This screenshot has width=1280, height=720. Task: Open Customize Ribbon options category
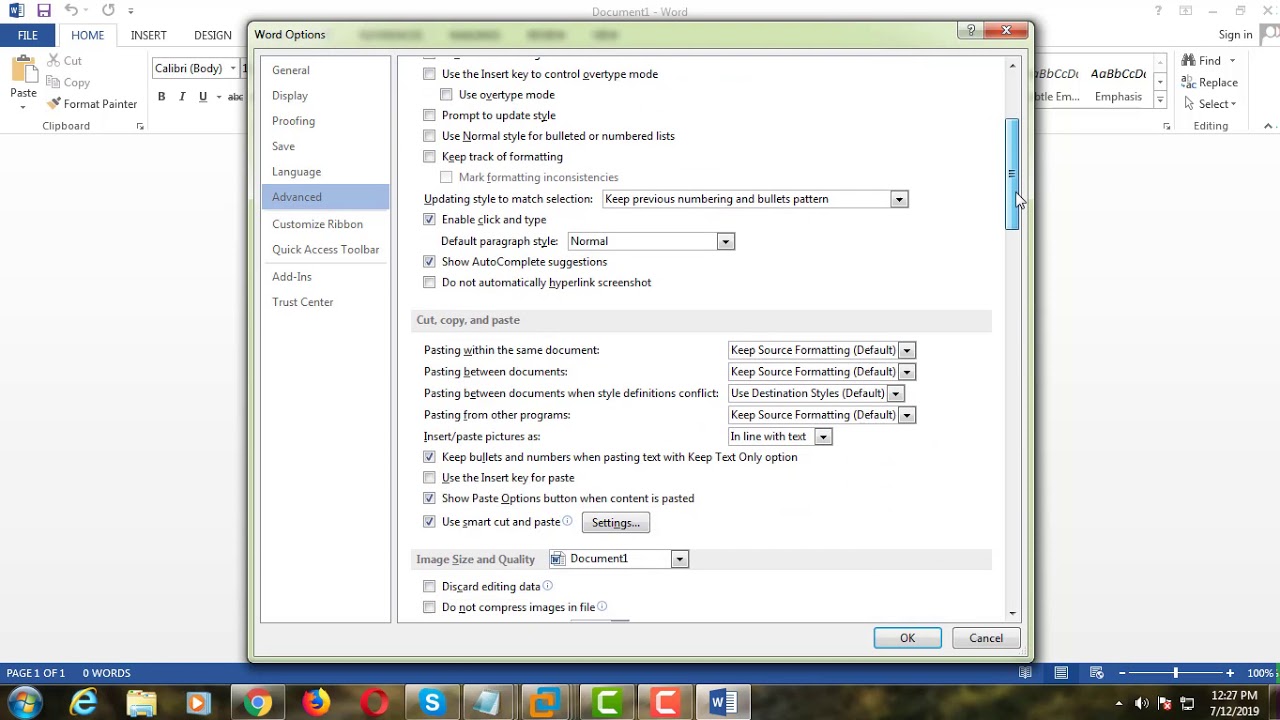[317, 224]
